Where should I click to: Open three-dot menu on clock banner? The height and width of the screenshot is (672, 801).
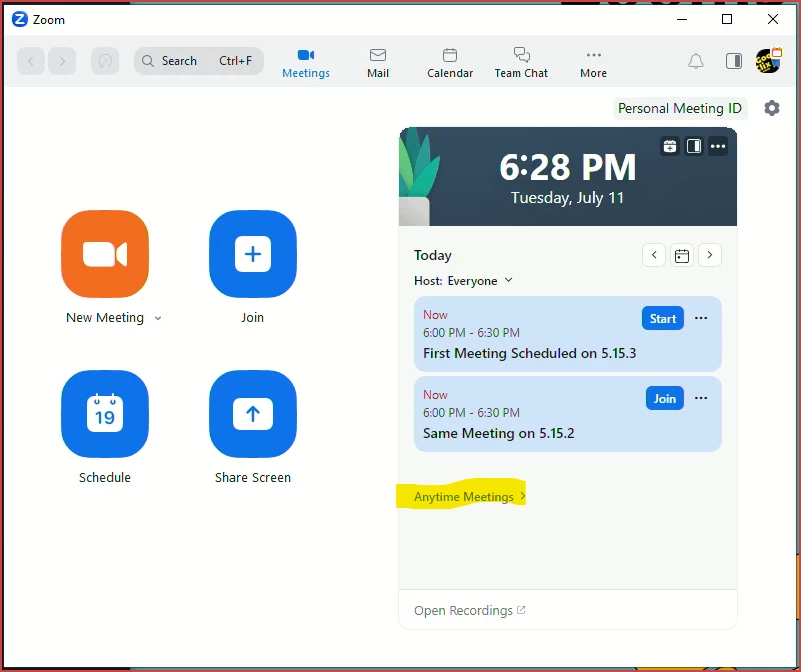(x=718, y=147)
